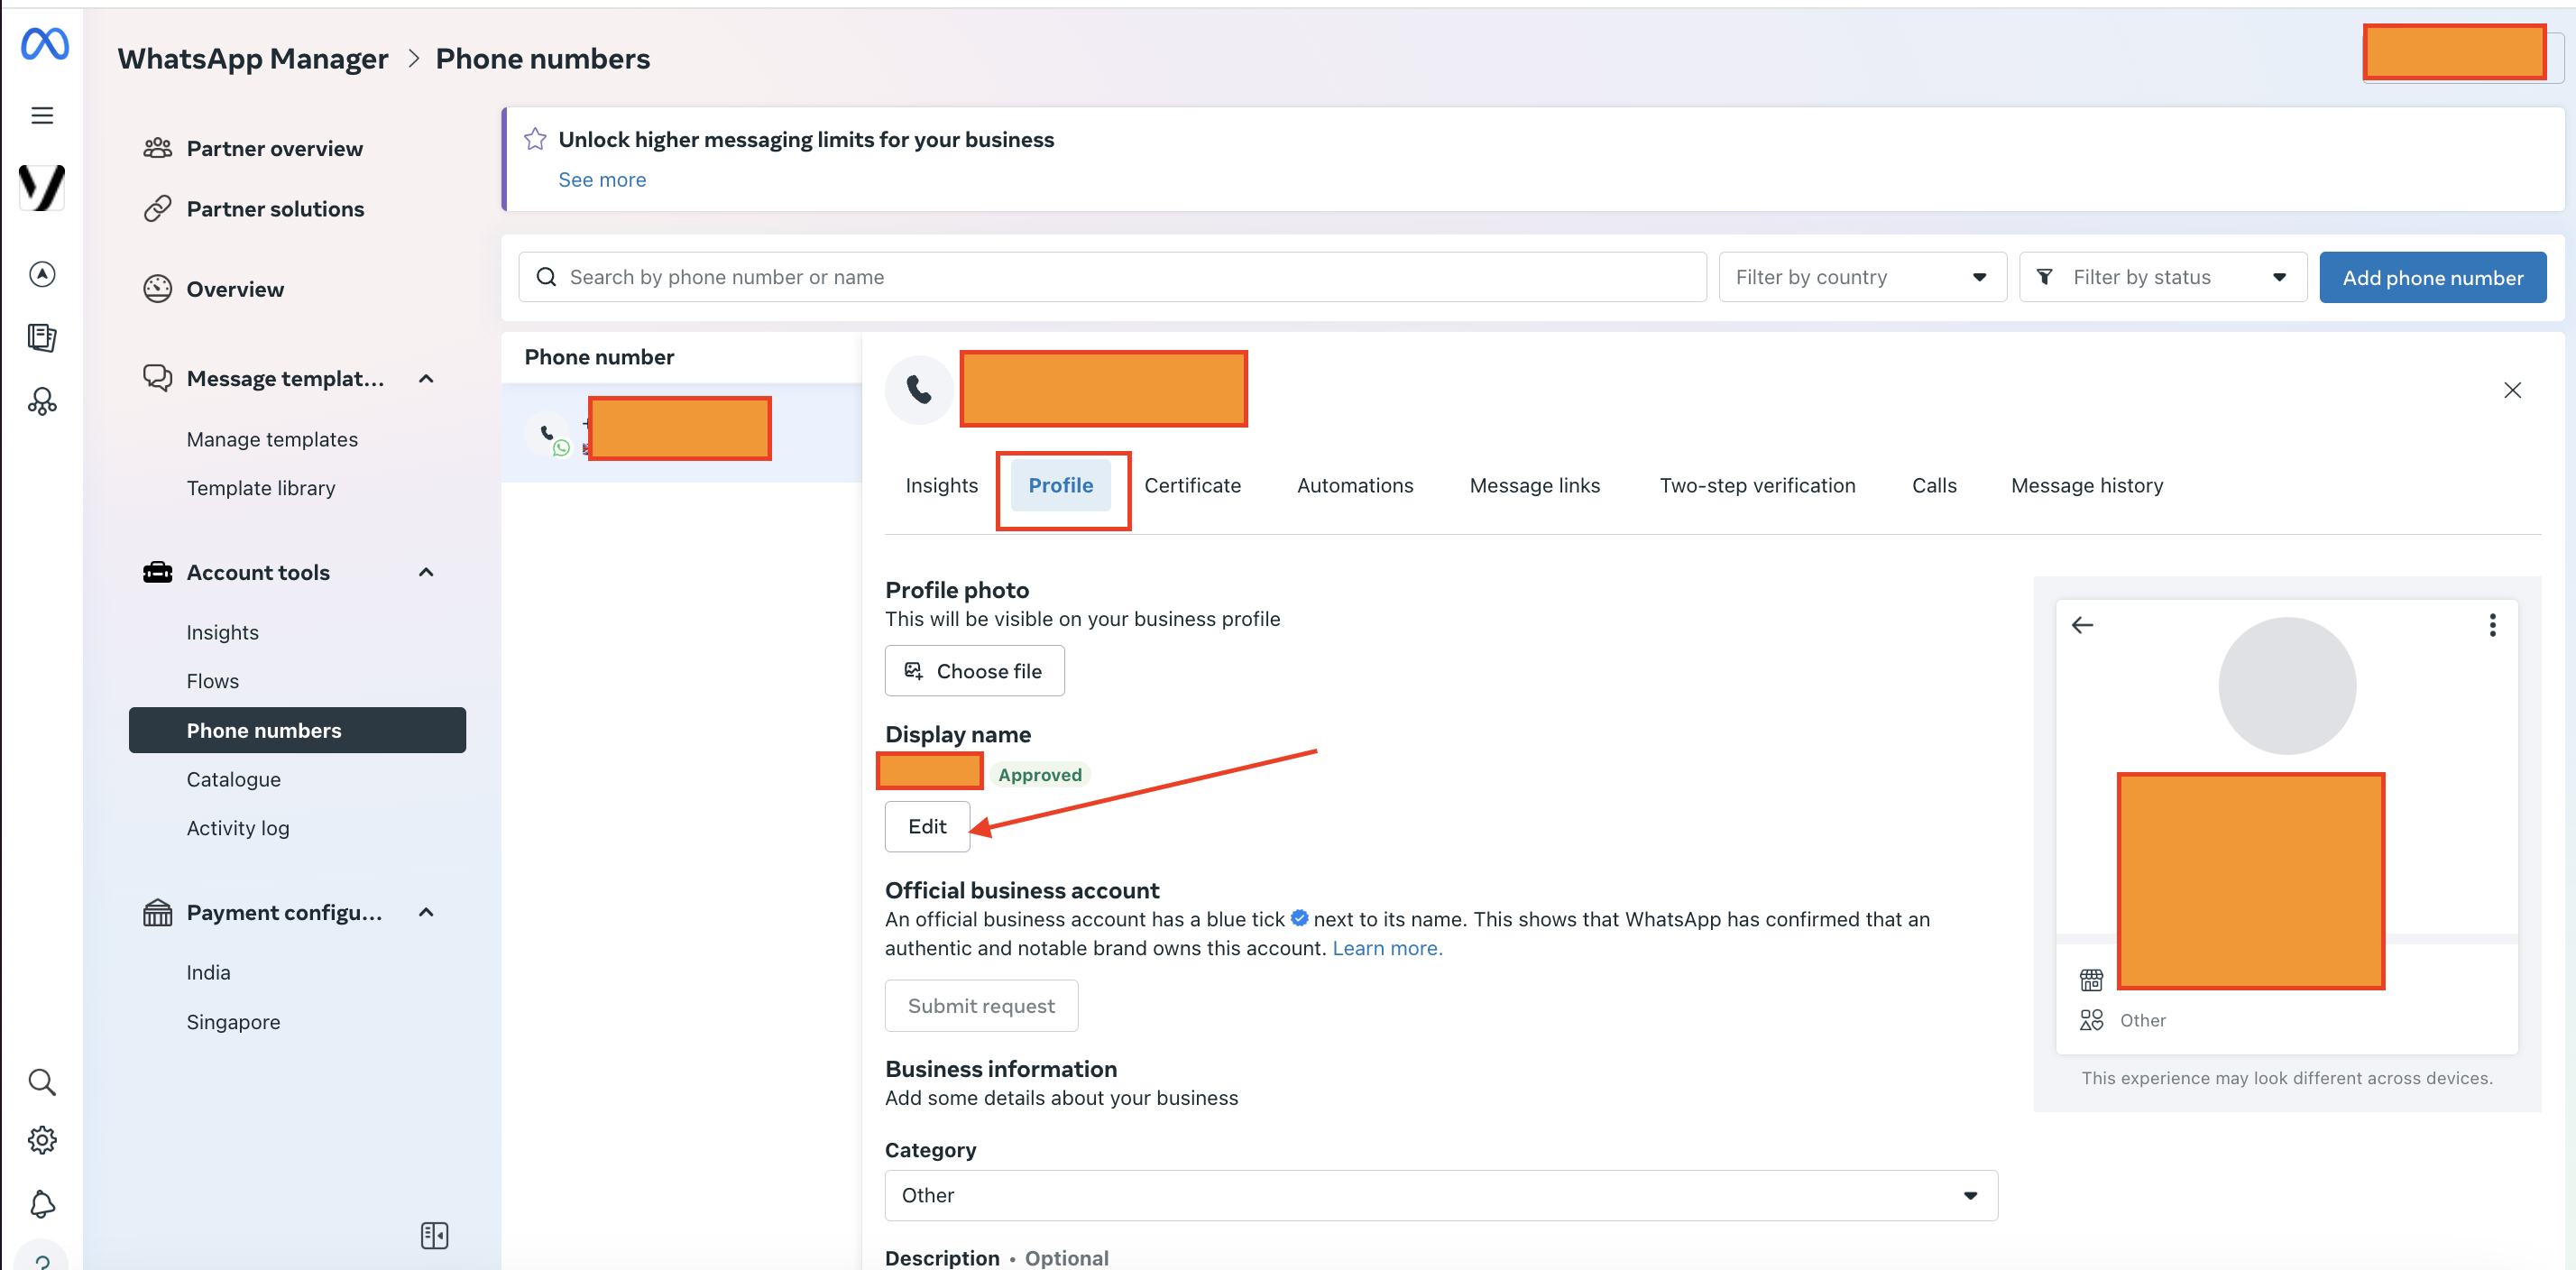This screenshot has width=2576, height=1270.
Task: Follow the Learn more link
Action: pos(1387,948)
